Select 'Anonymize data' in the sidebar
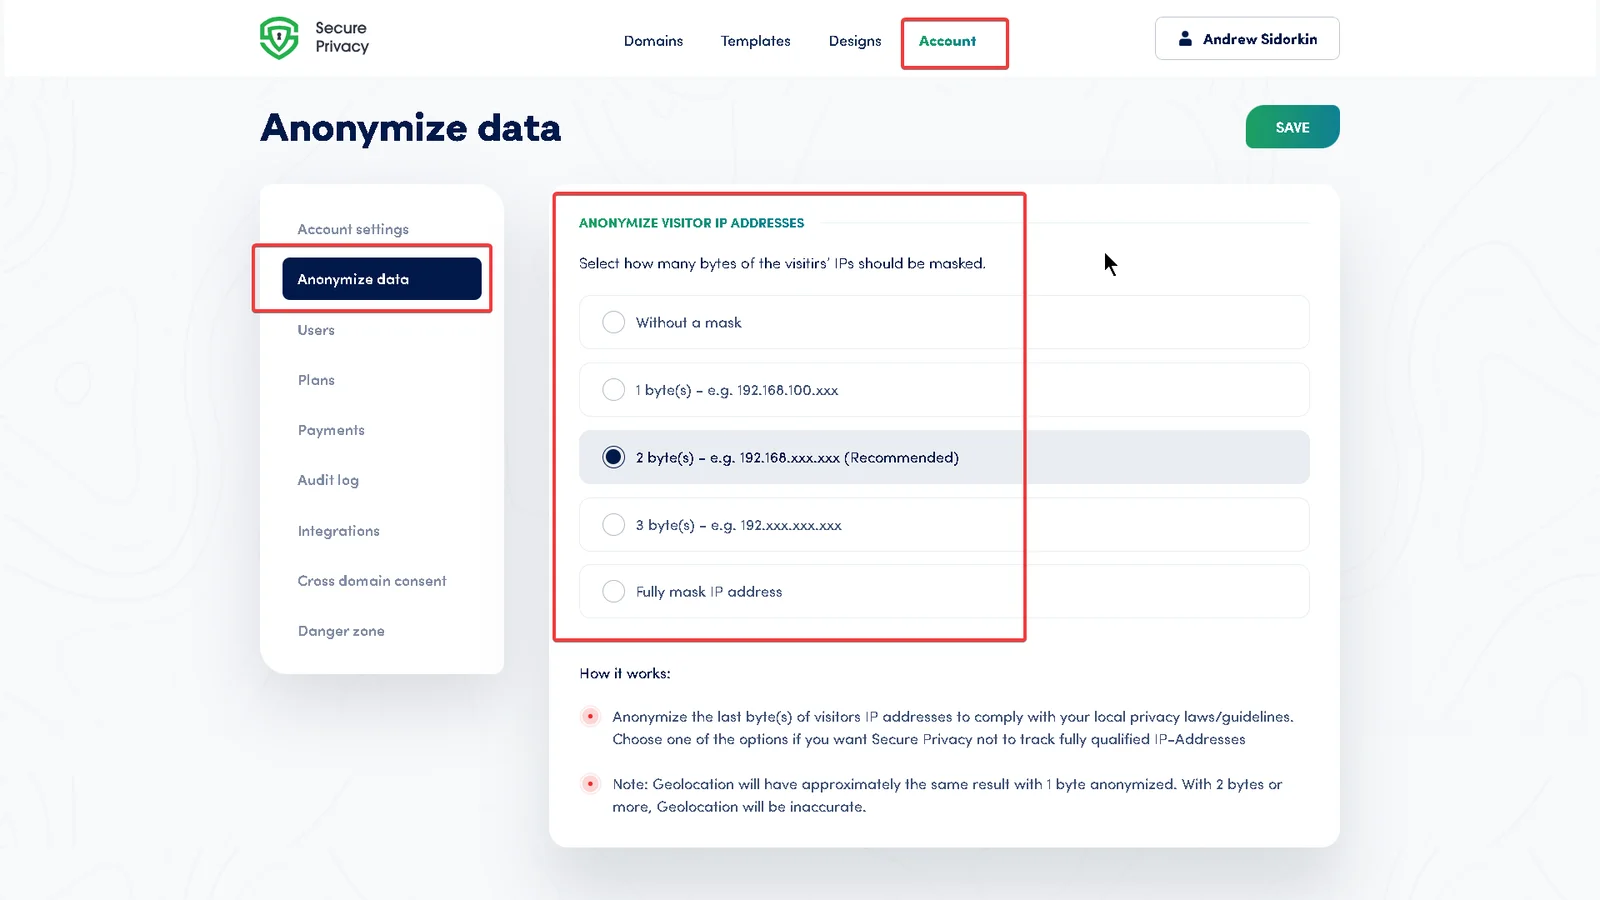Screen dimensions: 1600x900 click(353, 279)
